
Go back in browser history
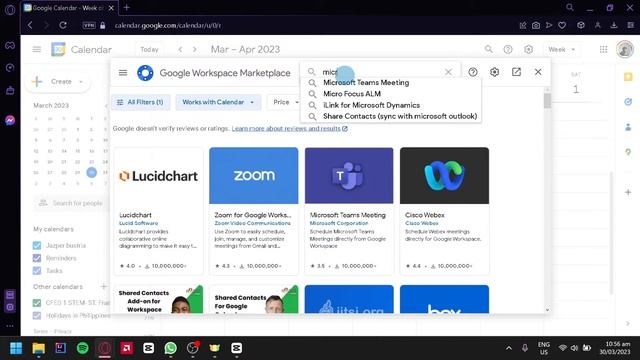[x=30, y=25]
